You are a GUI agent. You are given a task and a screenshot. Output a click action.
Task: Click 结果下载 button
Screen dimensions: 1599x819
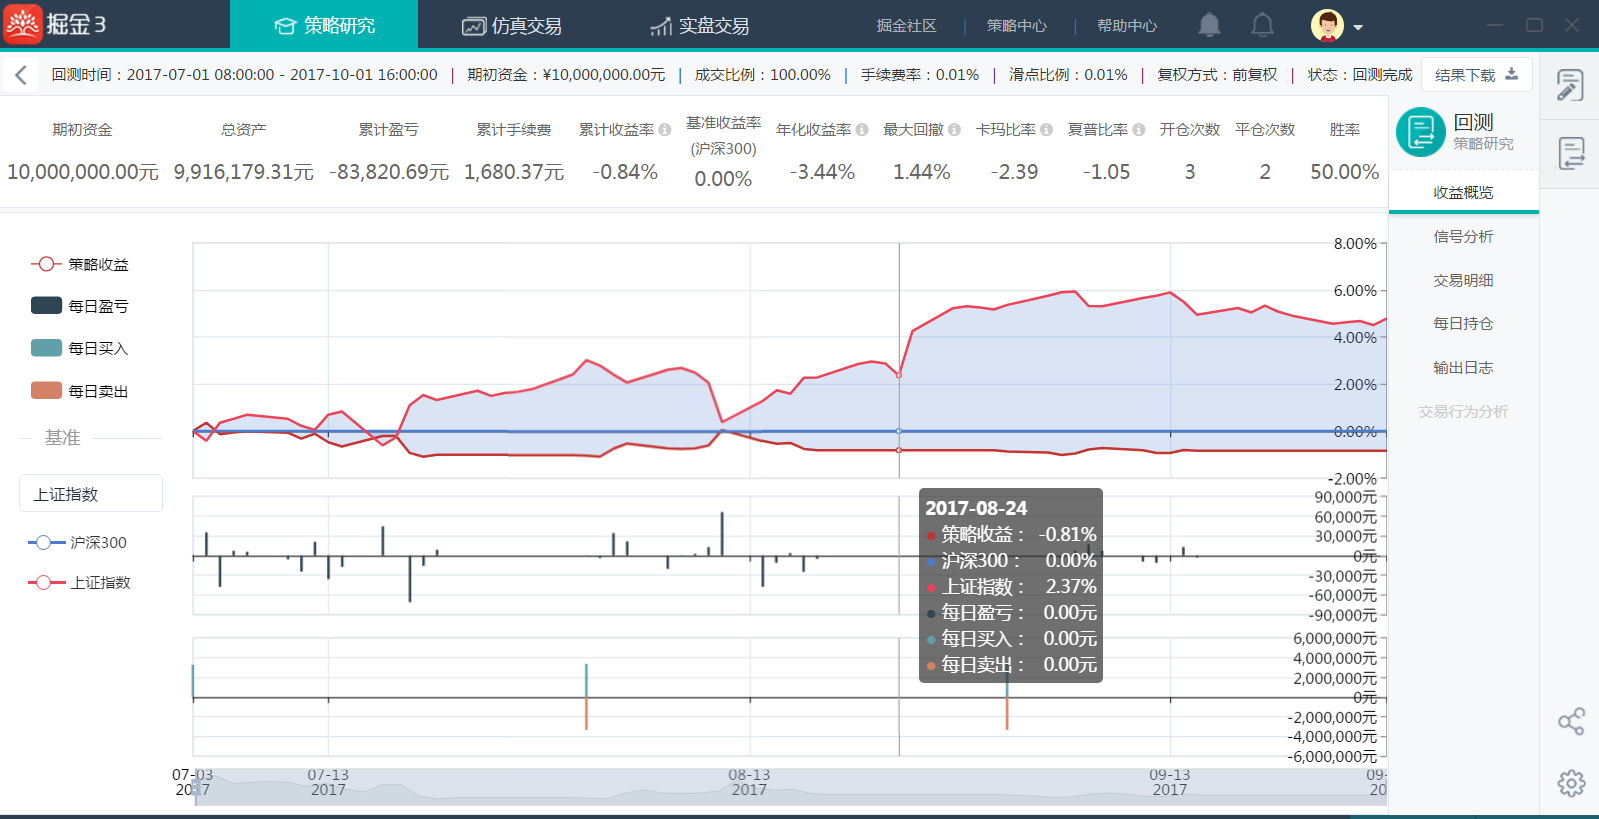click(x=1476, y=75)
